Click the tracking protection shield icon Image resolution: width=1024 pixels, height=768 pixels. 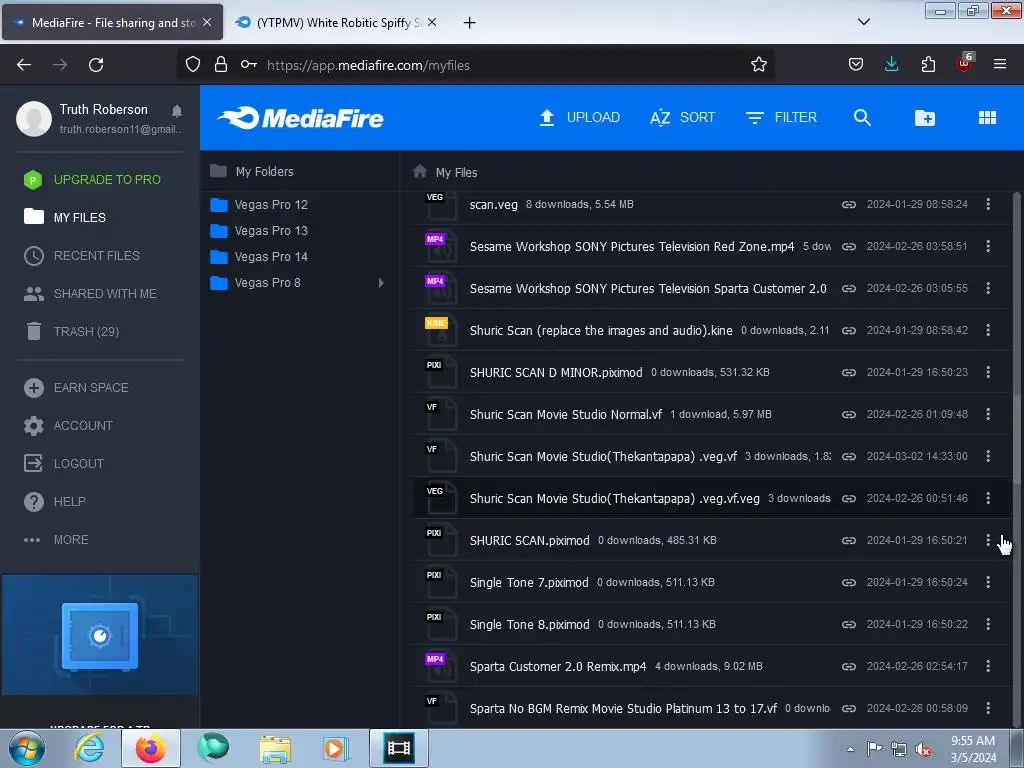pyautogui.click(x=193, y=65)
